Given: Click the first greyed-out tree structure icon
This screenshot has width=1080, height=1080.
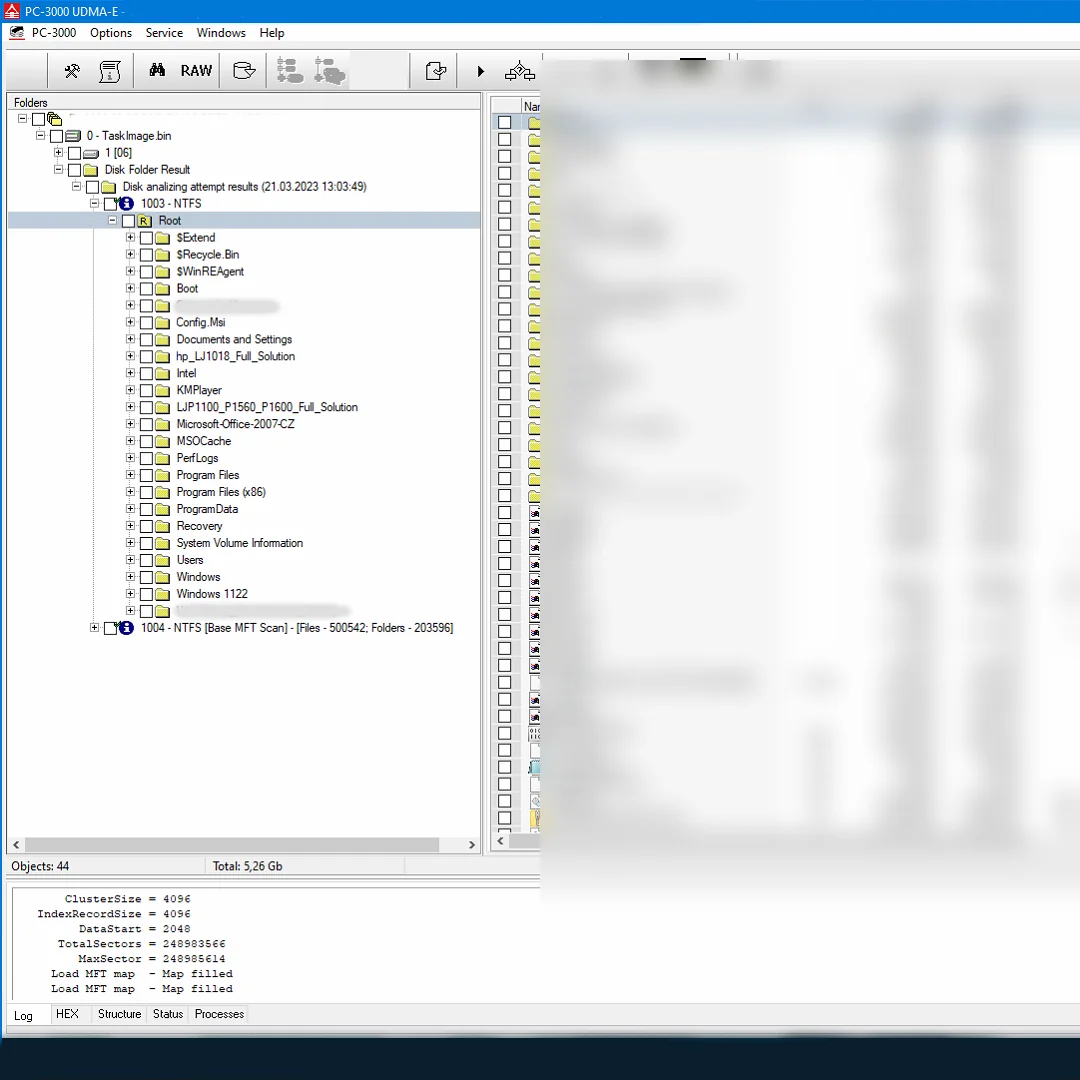Looking at the screenshot, I should [x=289, y=71].
